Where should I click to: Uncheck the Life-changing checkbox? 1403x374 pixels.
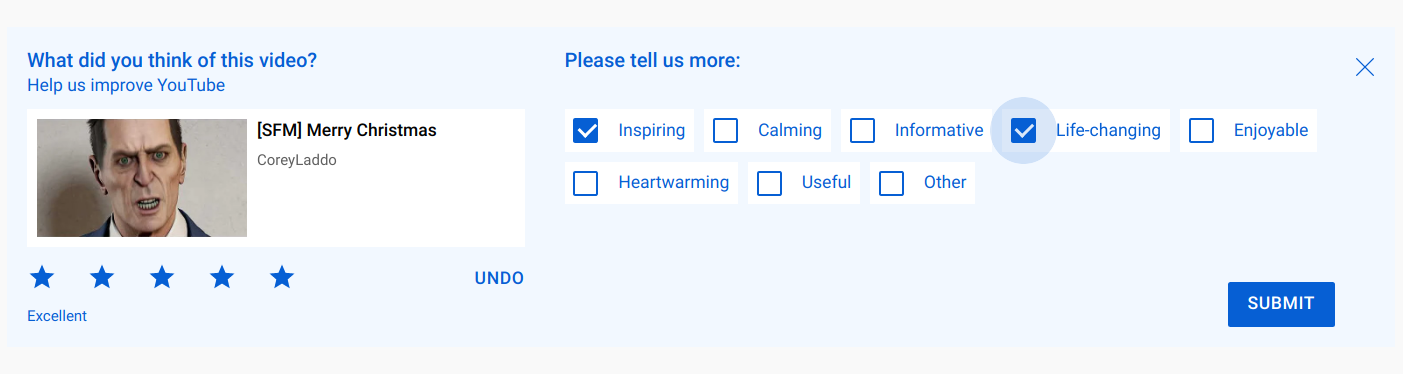[x=1023, y=130]
